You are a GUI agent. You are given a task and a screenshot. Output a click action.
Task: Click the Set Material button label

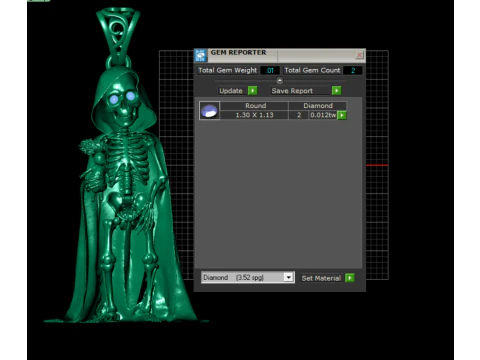click(321, 278)
